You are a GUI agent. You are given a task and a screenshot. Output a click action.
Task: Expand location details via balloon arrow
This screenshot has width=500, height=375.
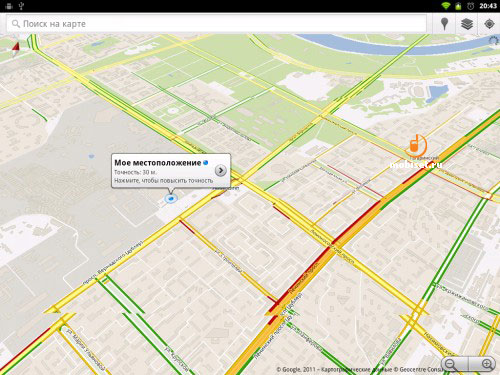221,170
